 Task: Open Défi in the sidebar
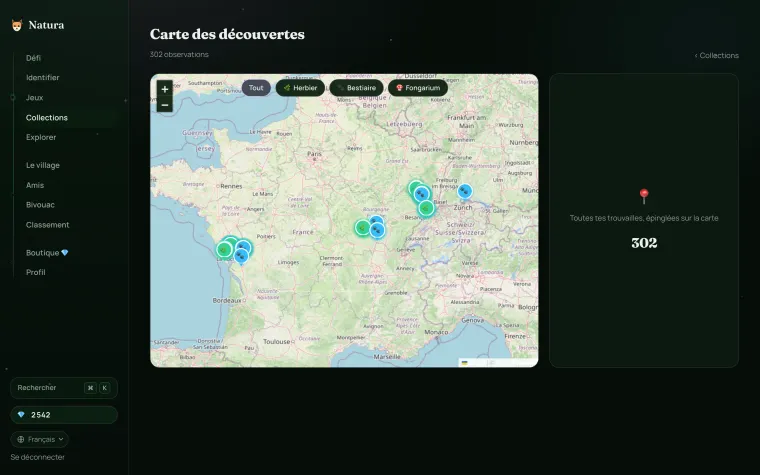(33, 58)
